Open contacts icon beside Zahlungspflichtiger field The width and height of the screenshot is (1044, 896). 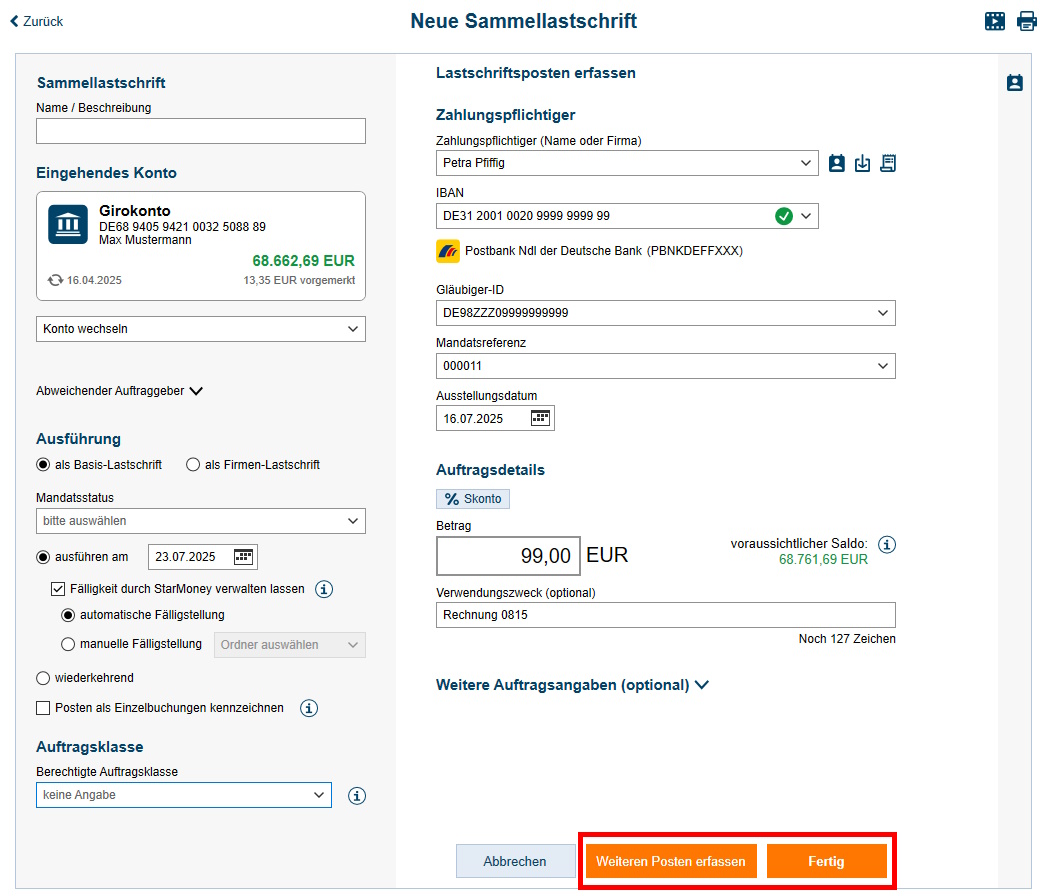click(837, 163)
